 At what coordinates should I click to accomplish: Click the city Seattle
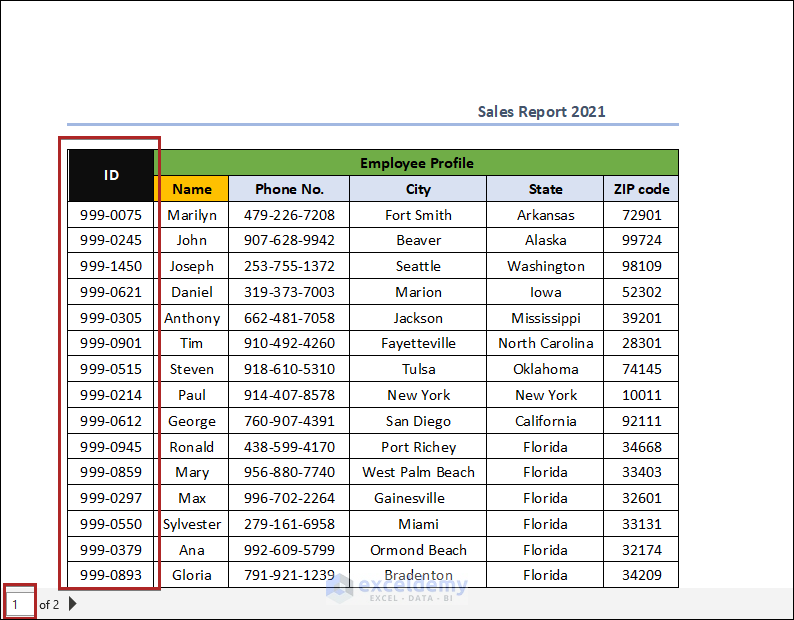(x=418, y=266)
